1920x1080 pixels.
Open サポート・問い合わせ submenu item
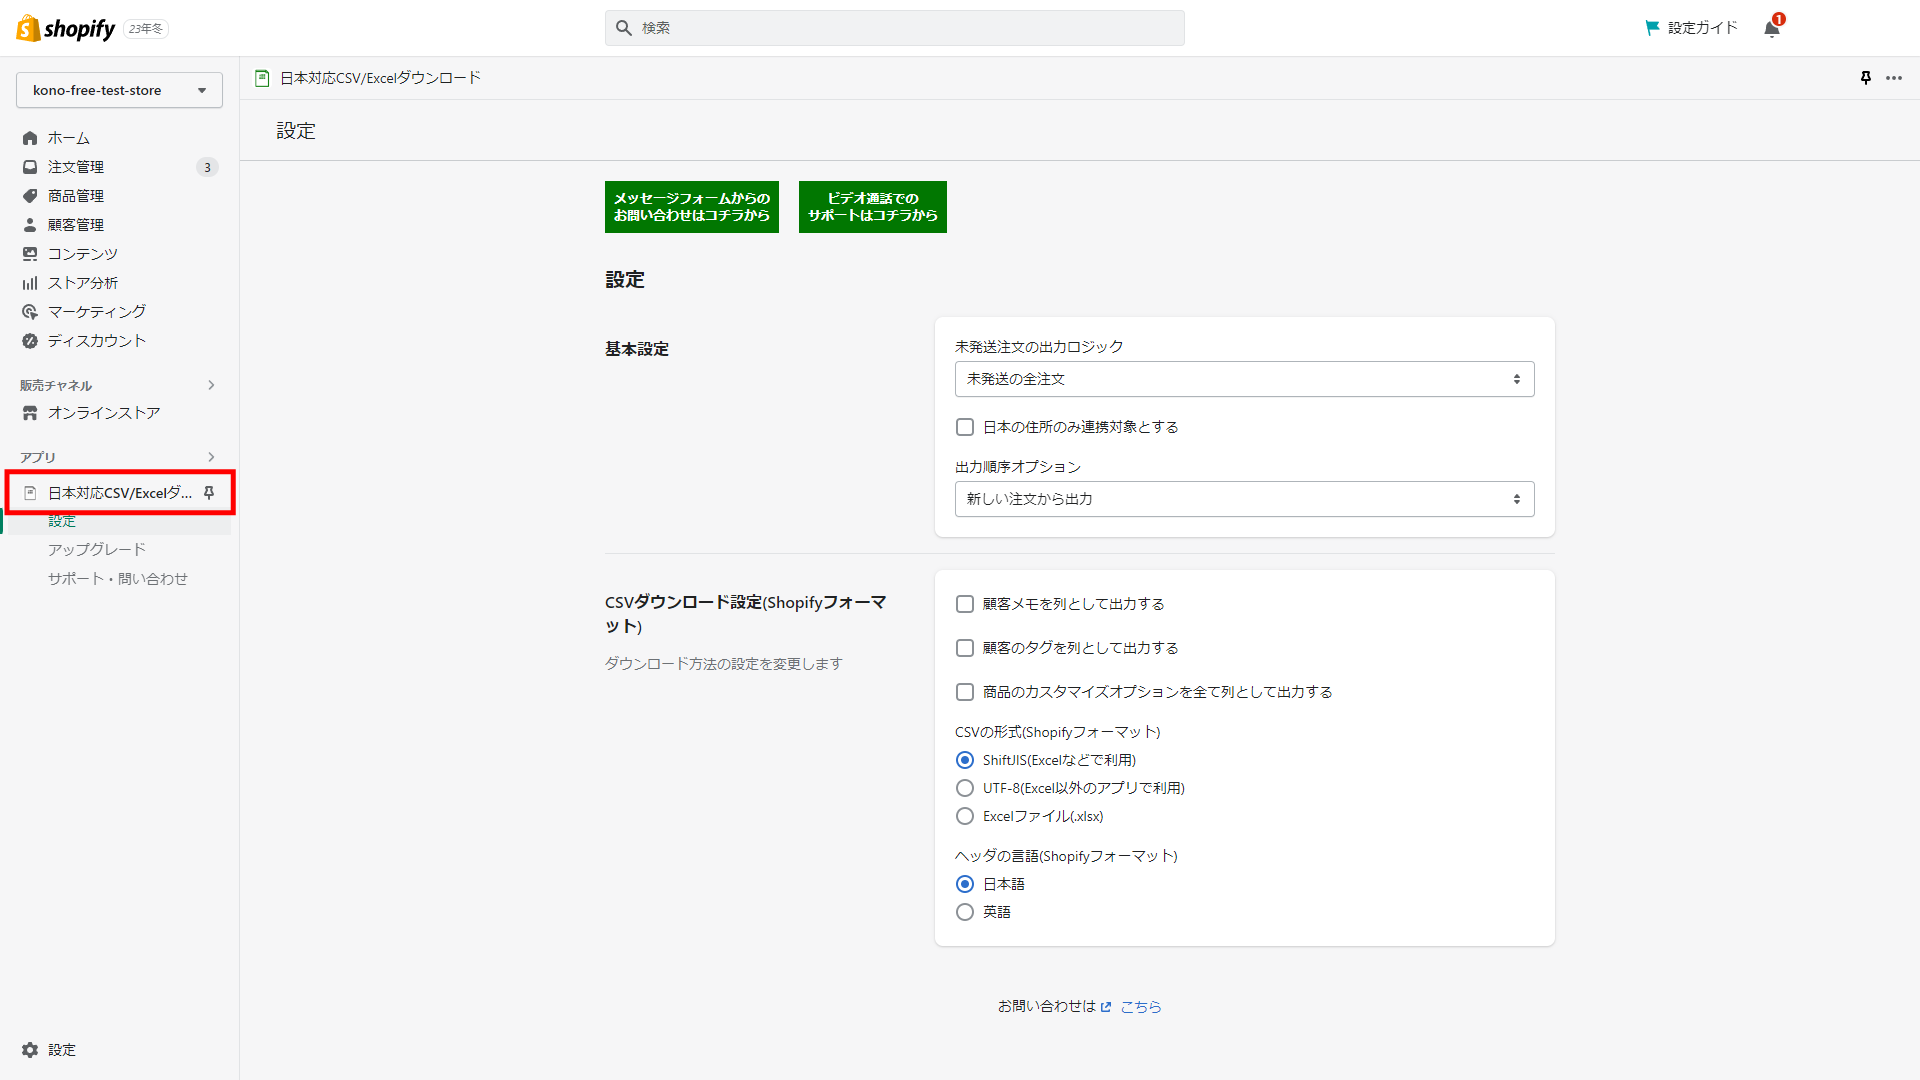[x=118, y=579]
